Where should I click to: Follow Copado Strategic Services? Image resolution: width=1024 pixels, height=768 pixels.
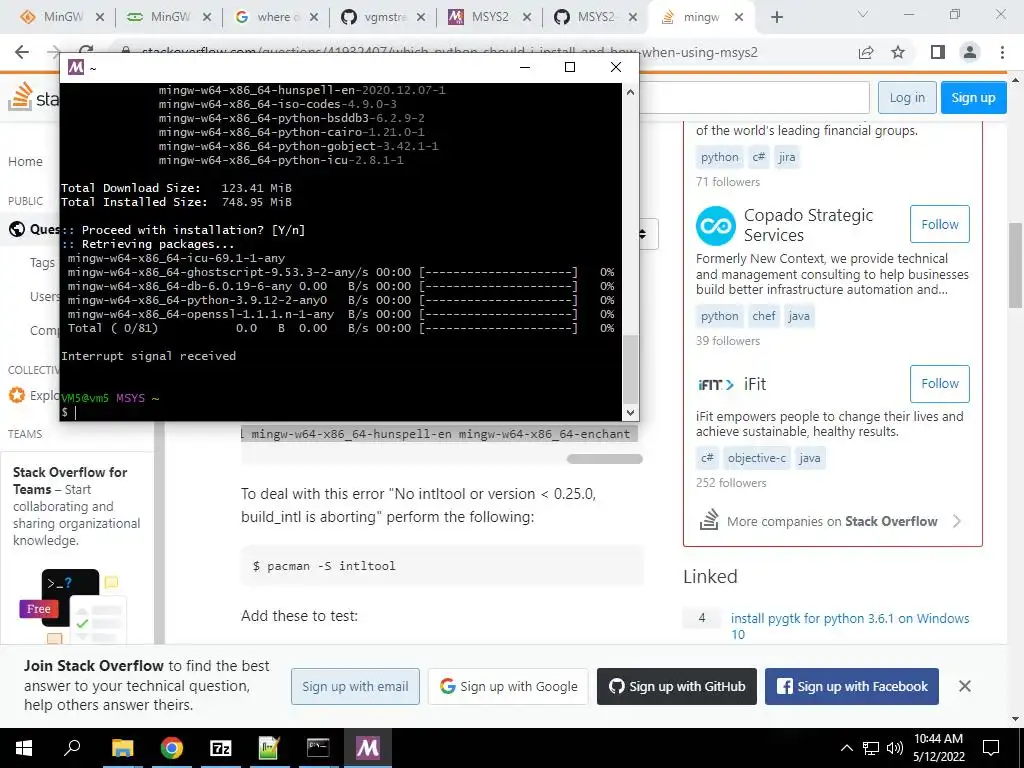click(x=939, y=224)
